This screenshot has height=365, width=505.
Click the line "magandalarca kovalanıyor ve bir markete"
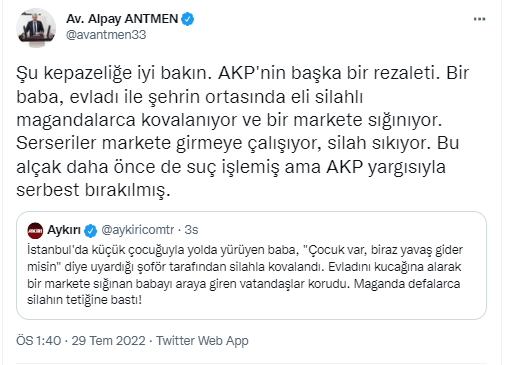[x=229, y=120]
